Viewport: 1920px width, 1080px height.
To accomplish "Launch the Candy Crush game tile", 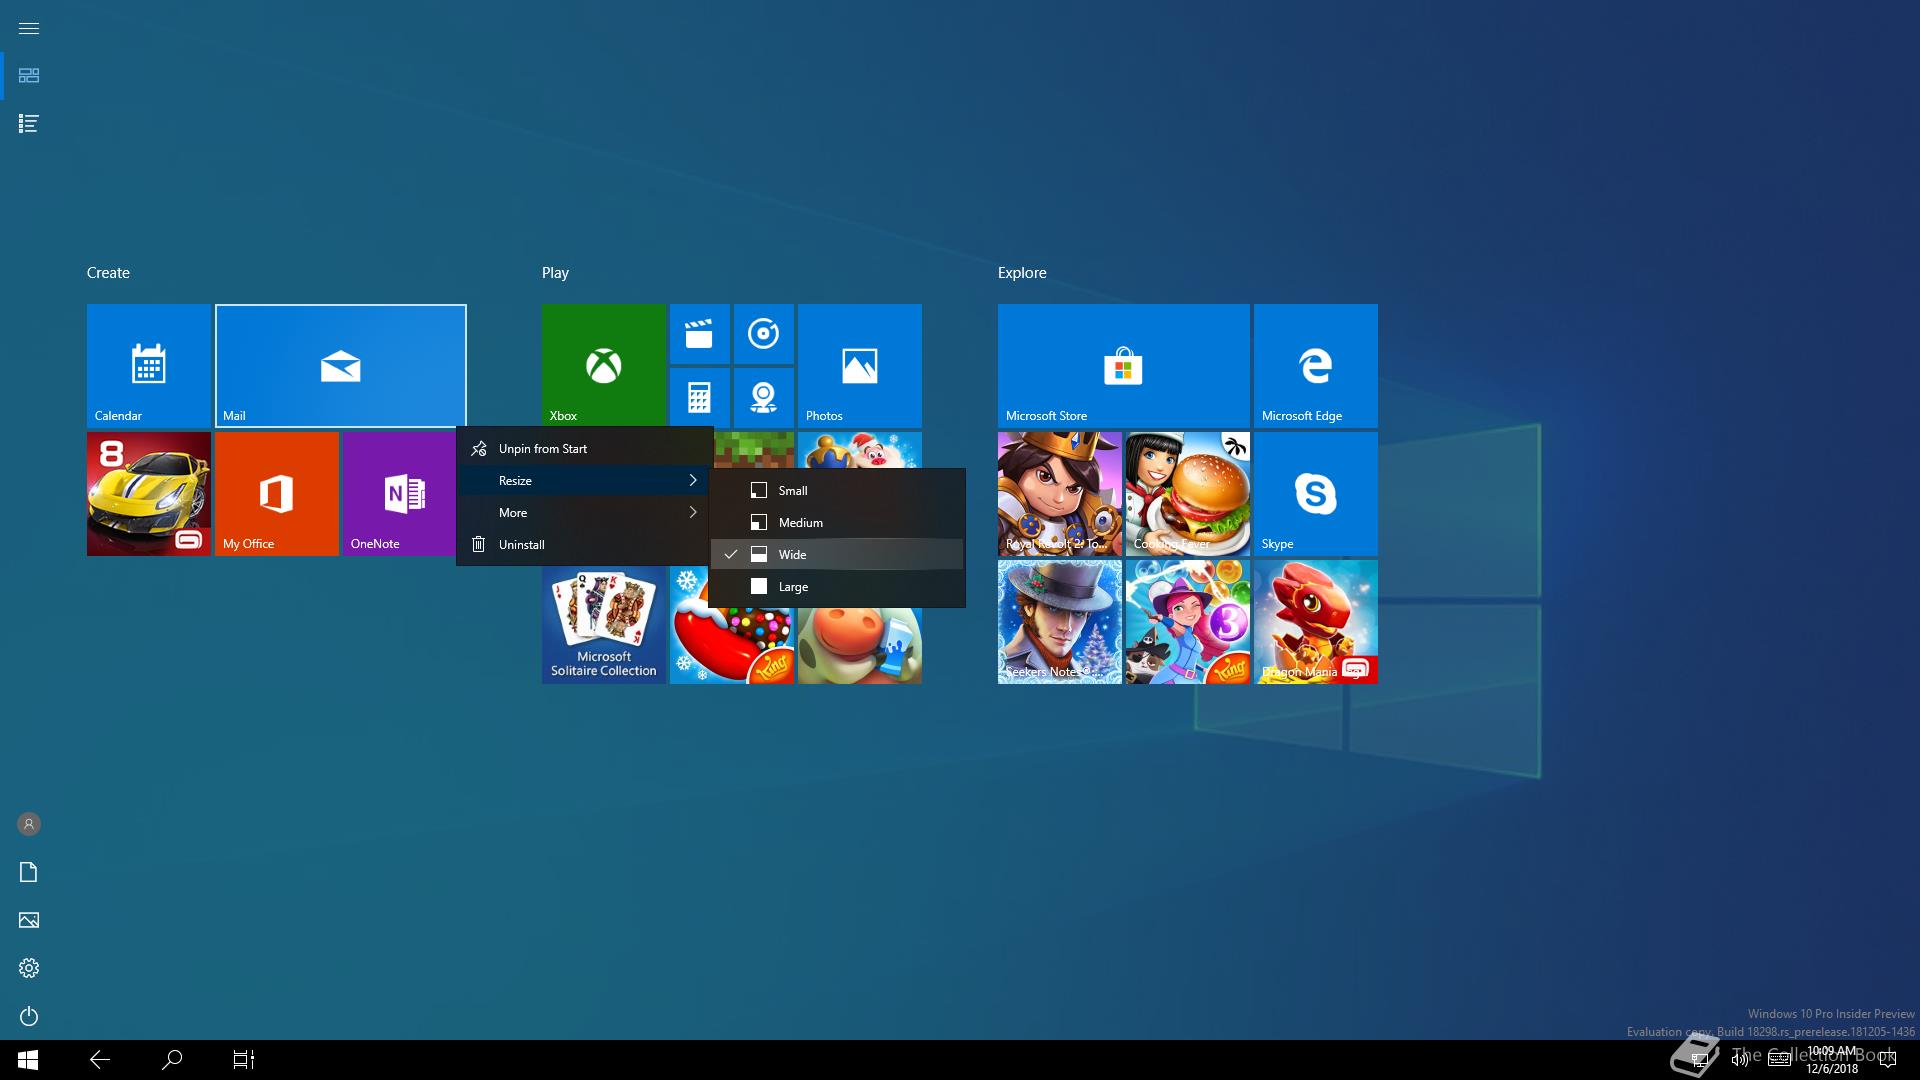I will coord(732,640).
